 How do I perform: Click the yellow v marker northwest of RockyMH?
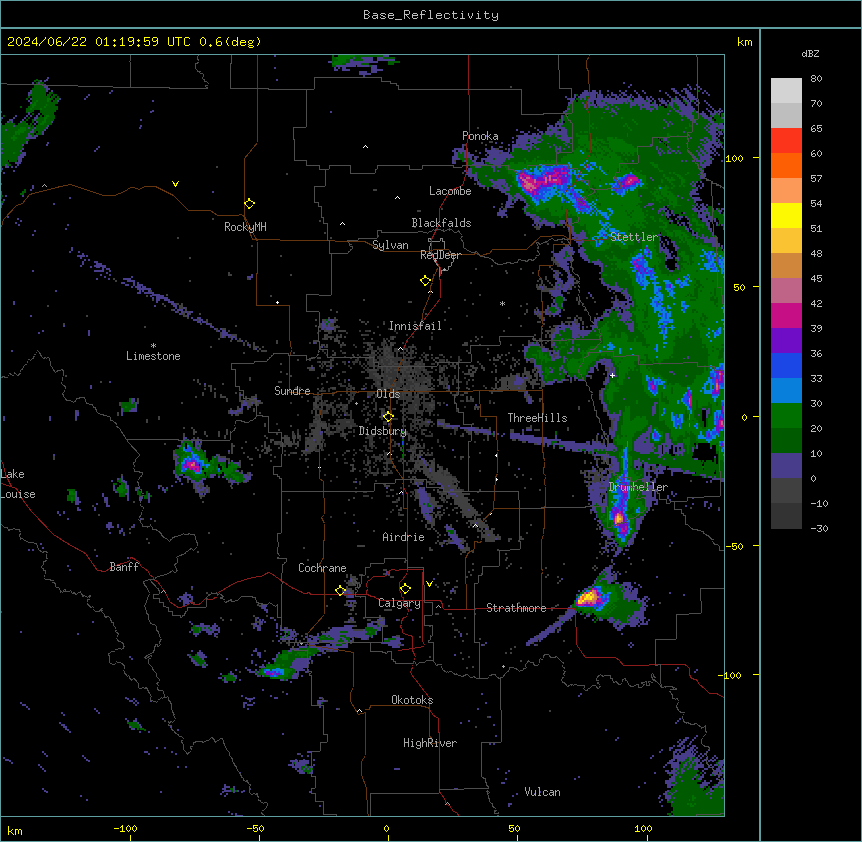point(175,184)
